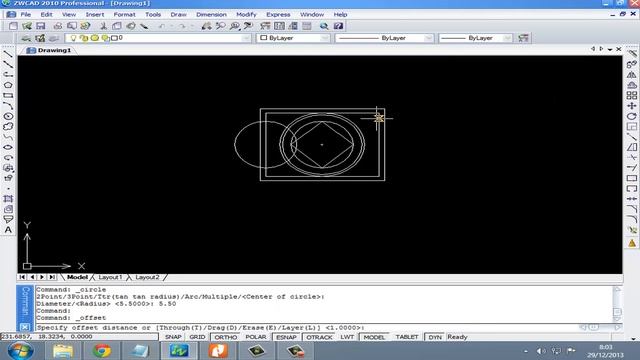Click MODEL button in status bar
This screenshot has width=640, height=360.
coord(374,337)
